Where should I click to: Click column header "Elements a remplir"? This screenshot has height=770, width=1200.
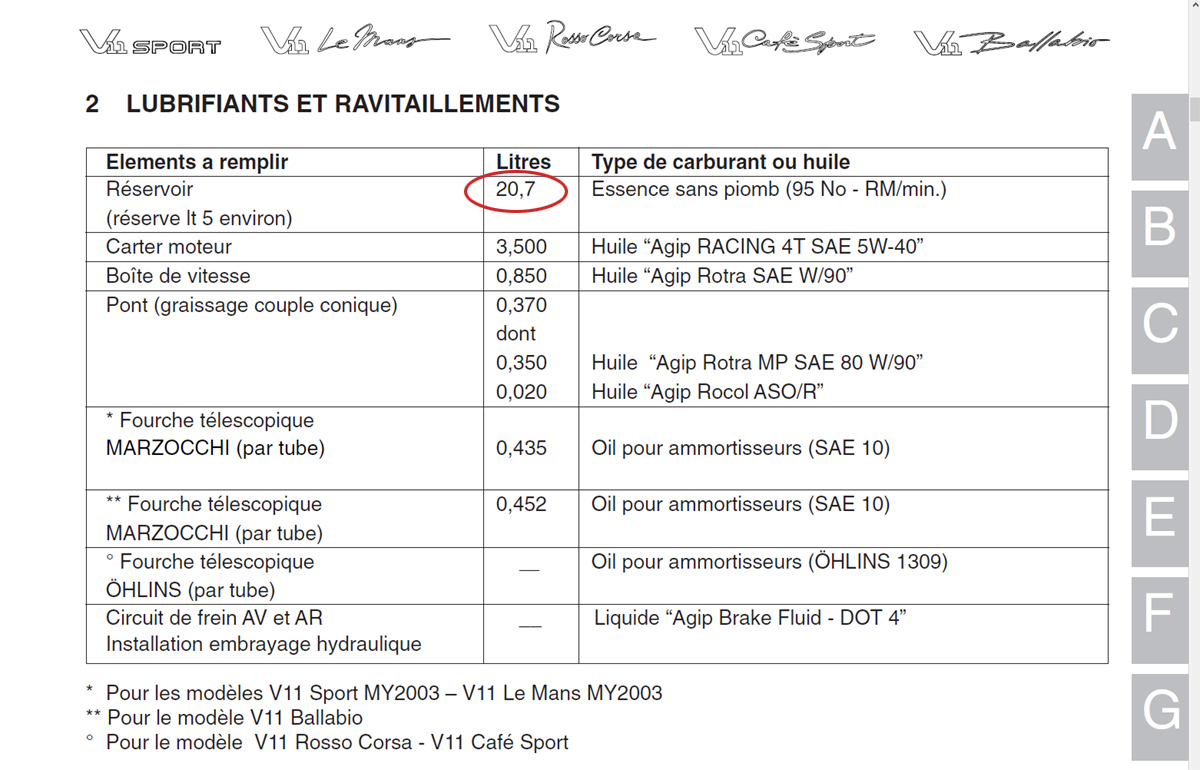point(197,162)
